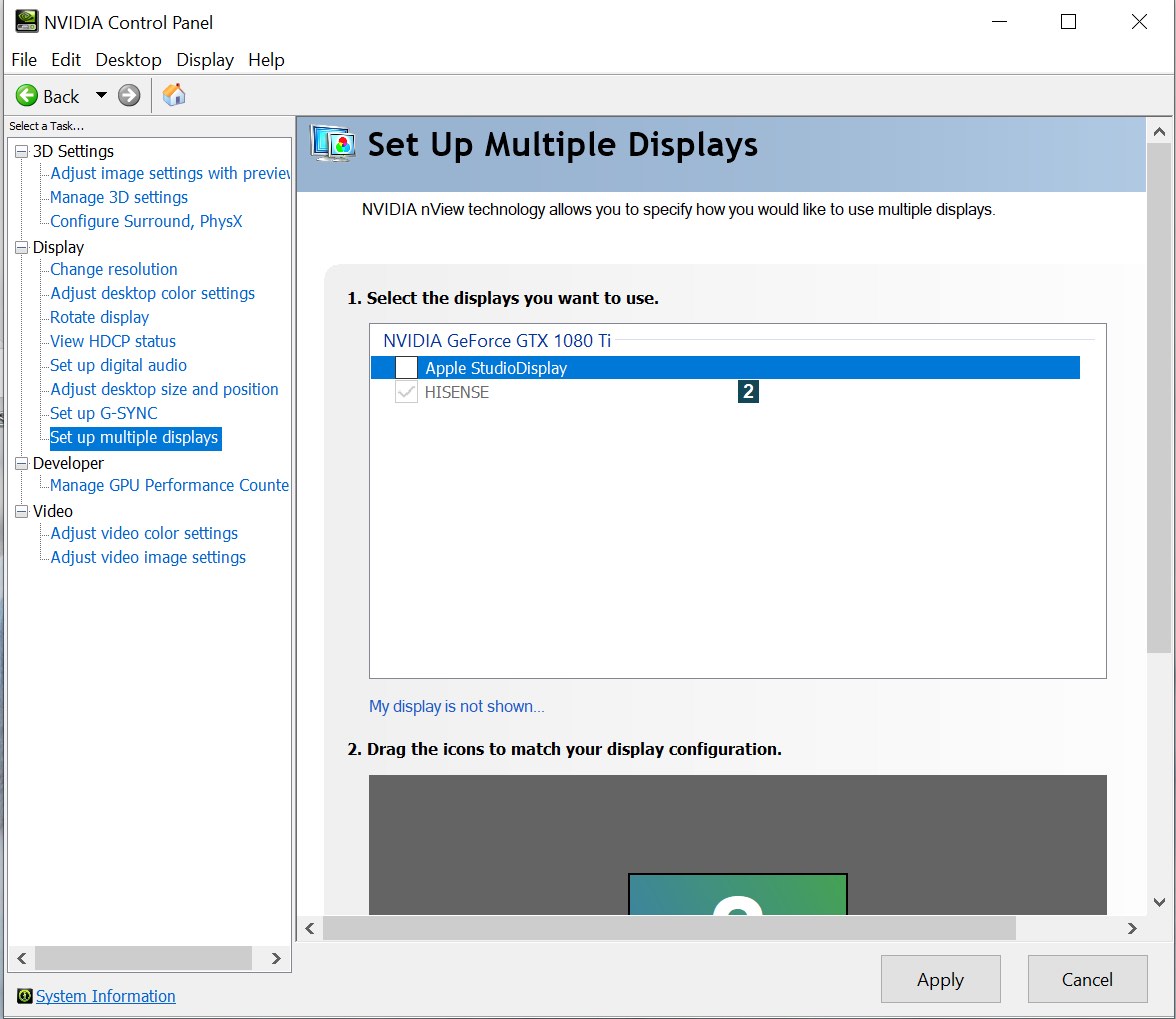Open Set up G-SYNC task
The width and height of the screenshot is (1176, 1019).
point(104,413)
